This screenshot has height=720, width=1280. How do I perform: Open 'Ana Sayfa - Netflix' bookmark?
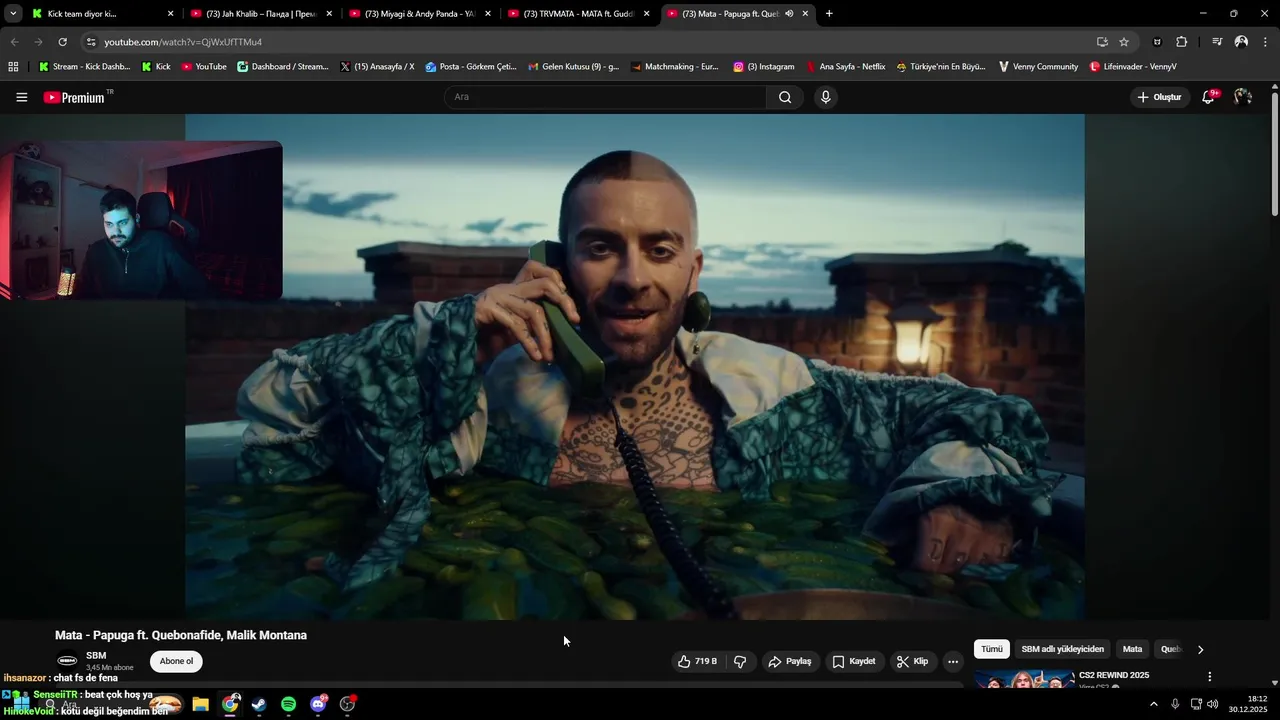pos(846,67)
